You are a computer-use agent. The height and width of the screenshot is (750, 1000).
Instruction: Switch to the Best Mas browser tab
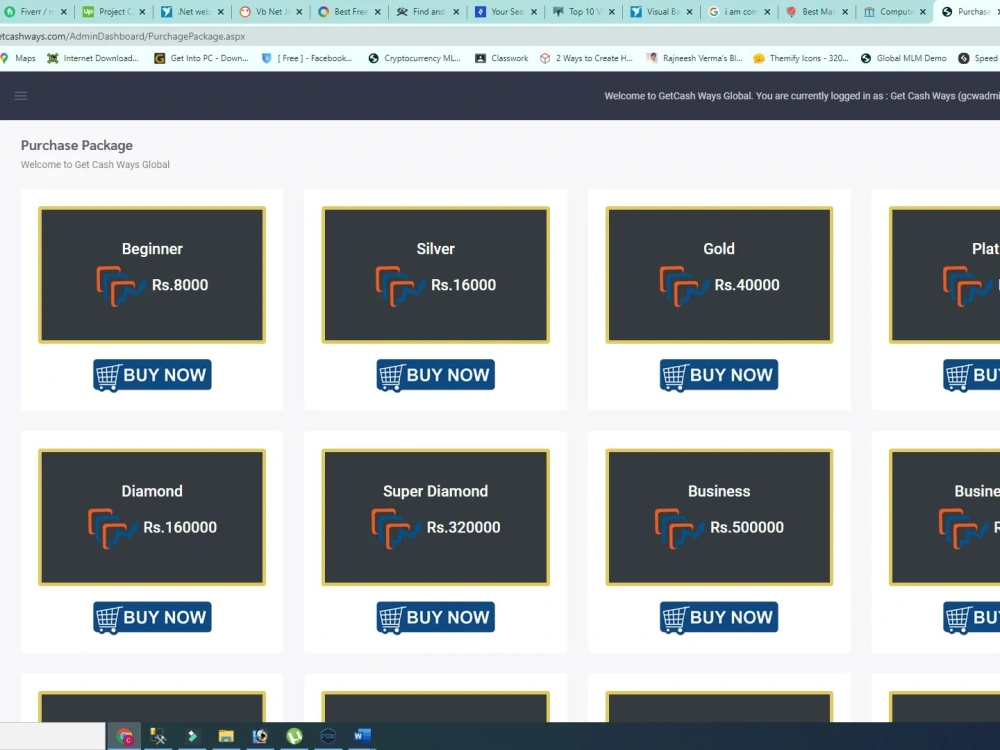click(817, 11)
